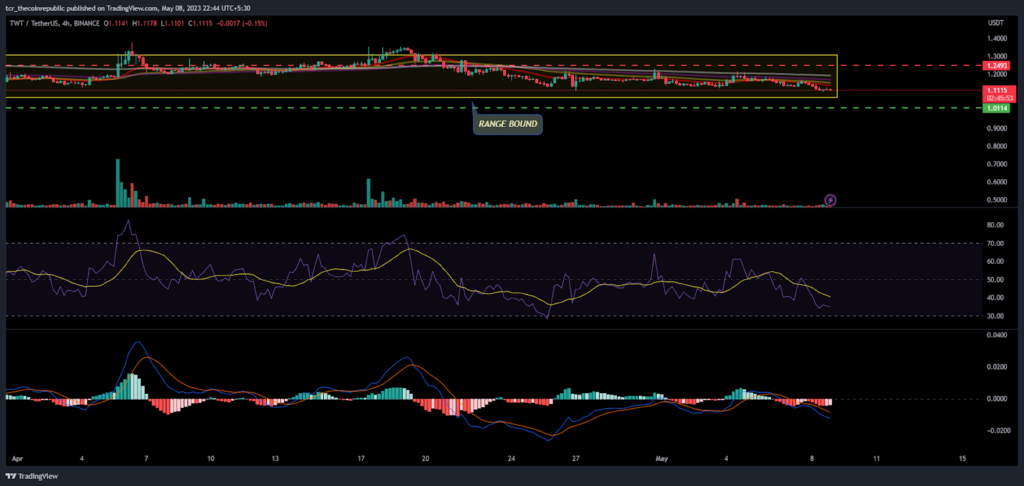The height and width of the screenshot is (486, 1024).
Task: Click the 80.00 RSI axis label
Action: pyautogui.click(x=995, y=225)
